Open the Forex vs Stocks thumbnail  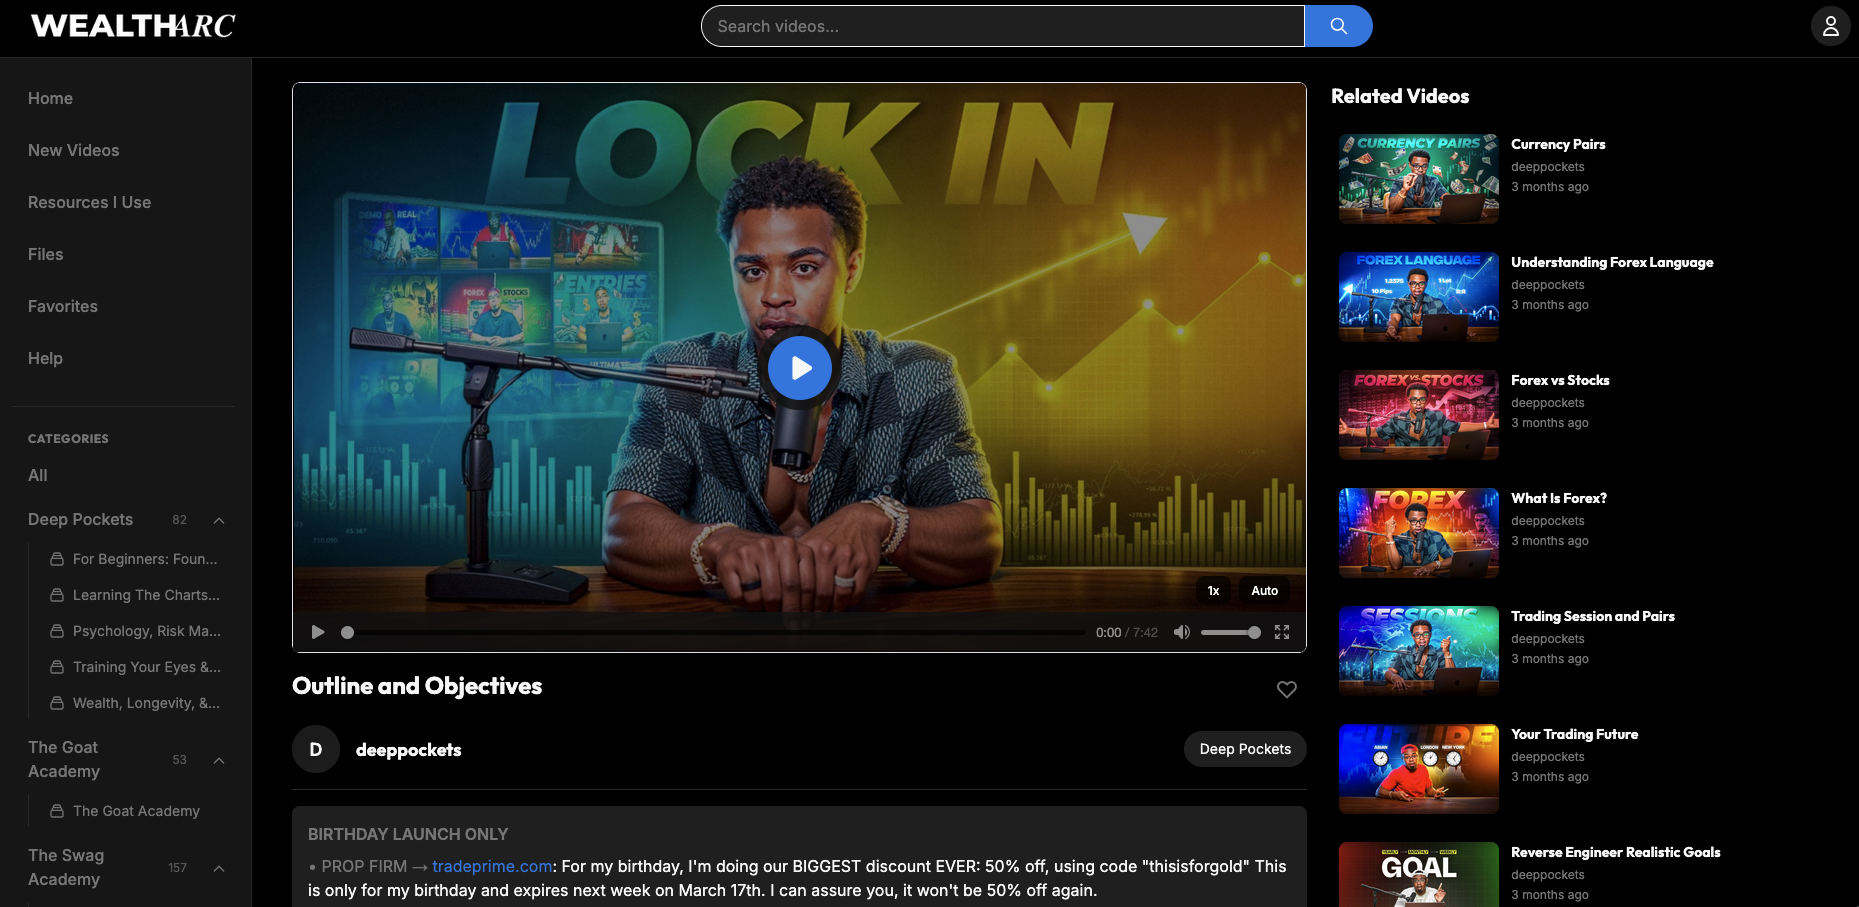(x=1418, y=415)
